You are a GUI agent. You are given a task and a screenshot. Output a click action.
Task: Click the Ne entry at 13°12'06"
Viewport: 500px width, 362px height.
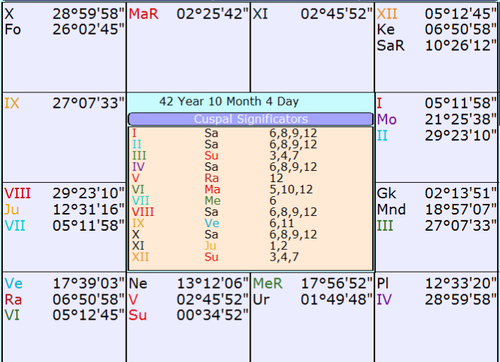tap(189, 283)
